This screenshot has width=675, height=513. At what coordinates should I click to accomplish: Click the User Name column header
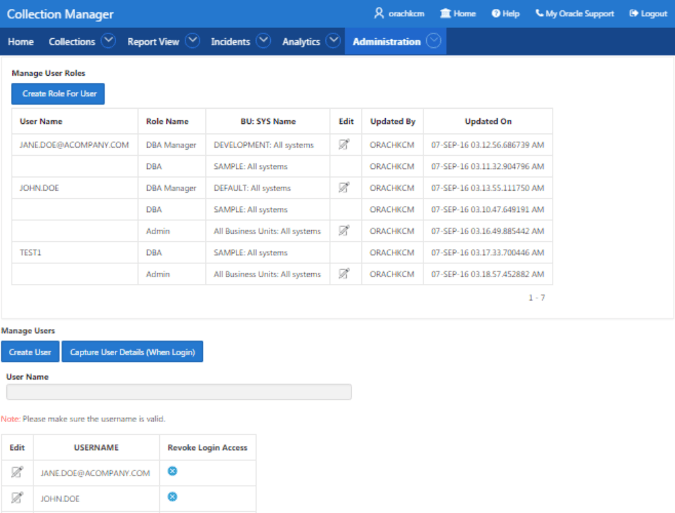tap(41, 121)
